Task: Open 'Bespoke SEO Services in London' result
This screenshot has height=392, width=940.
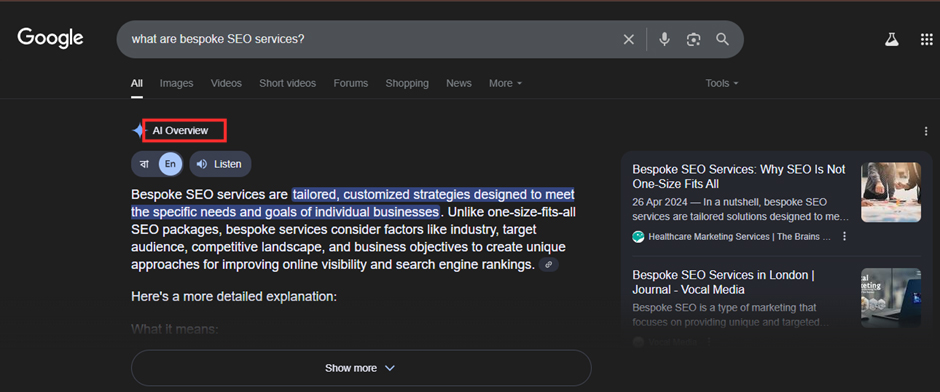Action: click(724, 282)
